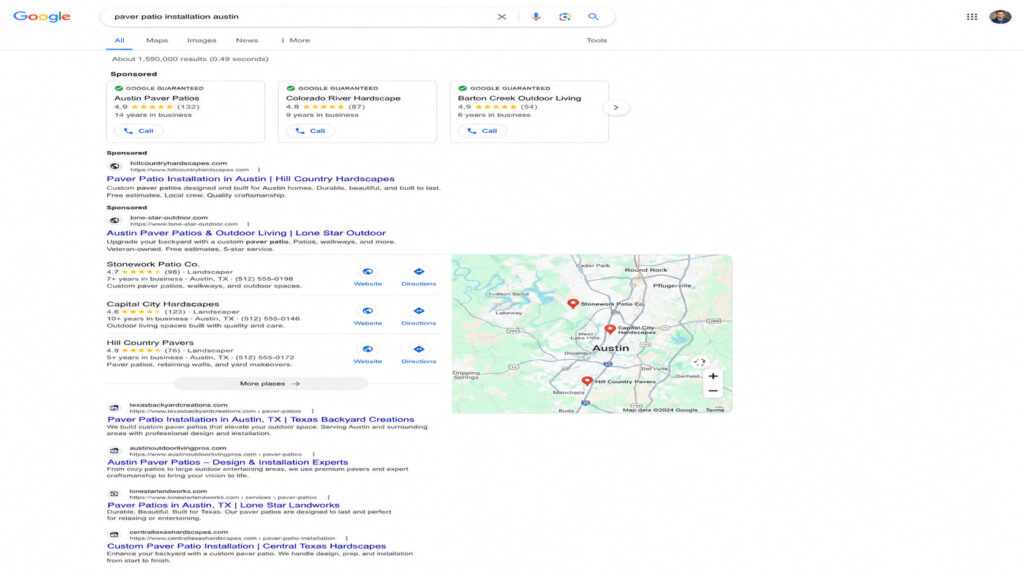Open Lone Star Outdoor sponsored link

246,233
